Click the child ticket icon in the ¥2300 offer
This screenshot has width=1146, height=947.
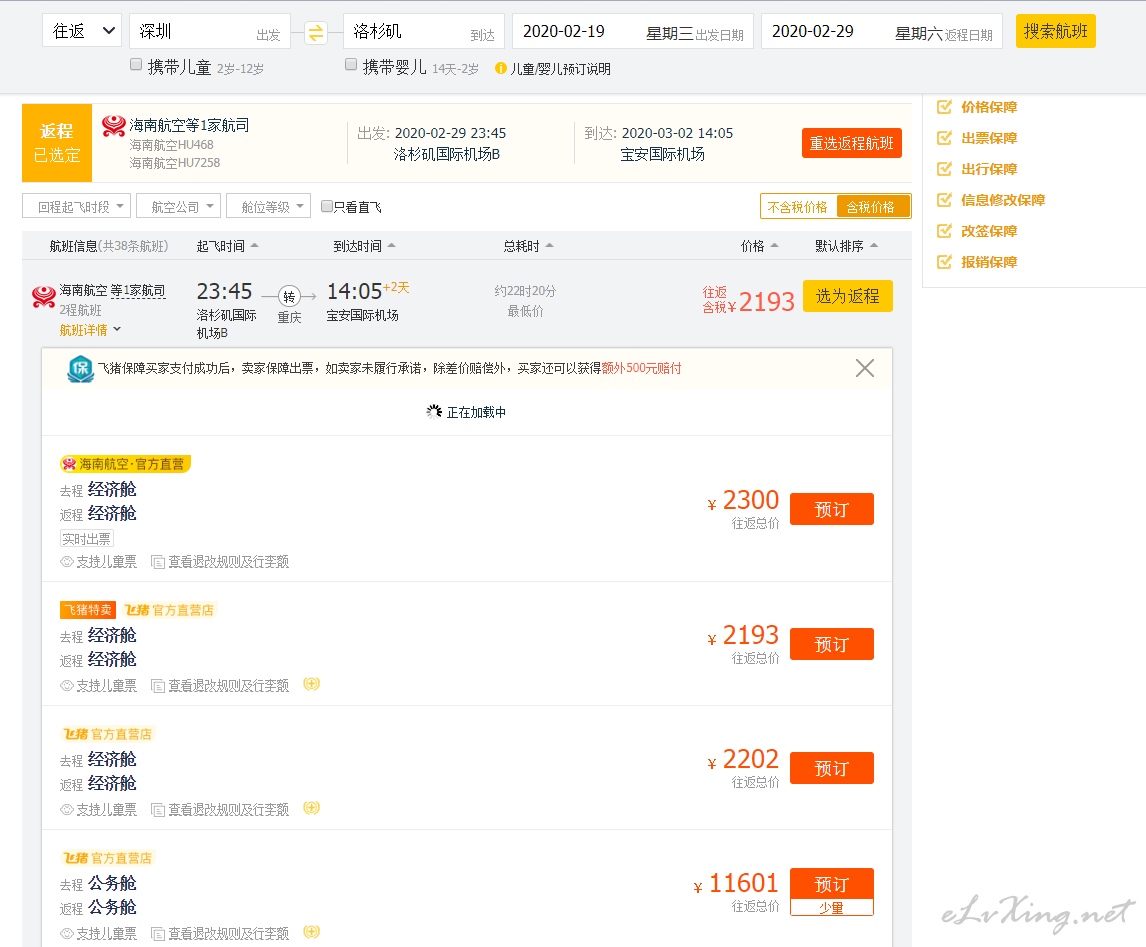[67, 562]
